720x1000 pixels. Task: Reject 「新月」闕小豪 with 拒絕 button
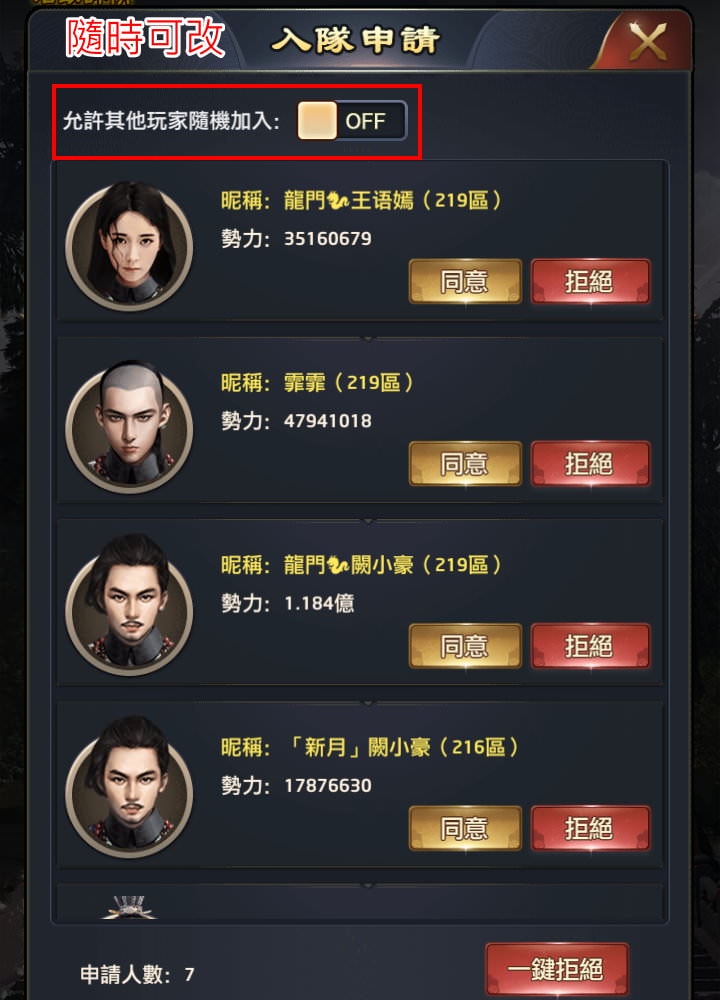tap(590, 828)
